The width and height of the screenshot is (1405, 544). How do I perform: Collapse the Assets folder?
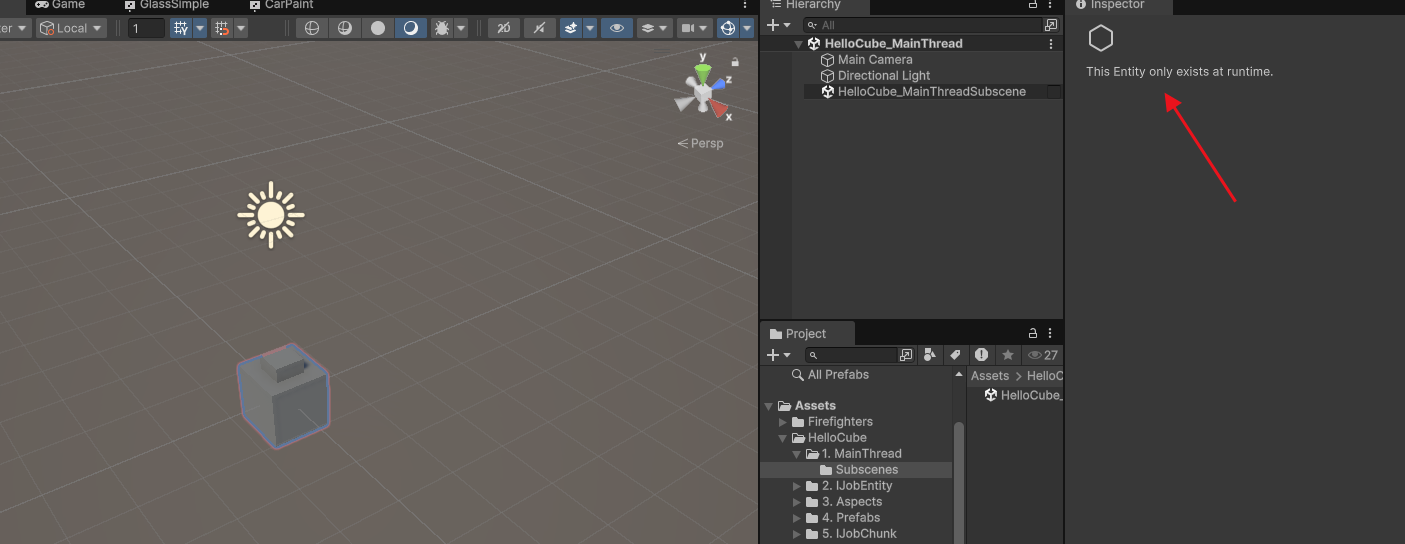(769, 406)
